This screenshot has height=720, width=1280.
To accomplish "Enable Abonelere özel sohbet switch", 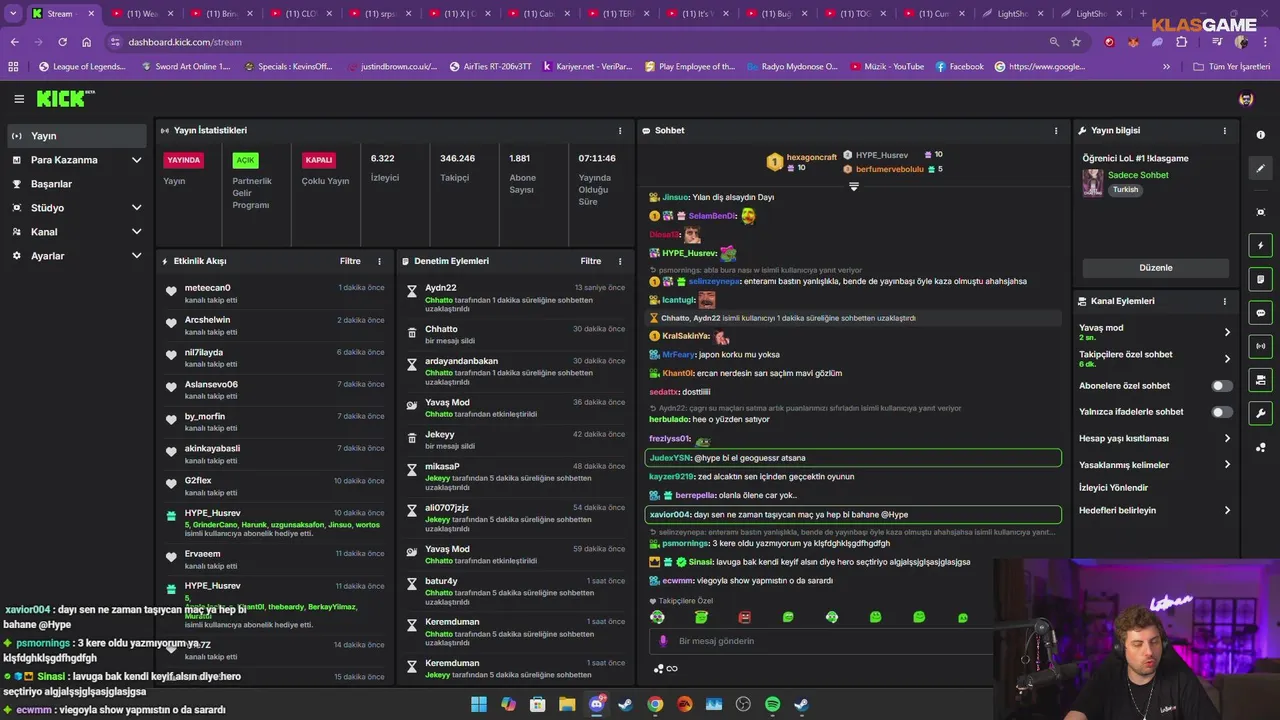I will coord(1221,386).
